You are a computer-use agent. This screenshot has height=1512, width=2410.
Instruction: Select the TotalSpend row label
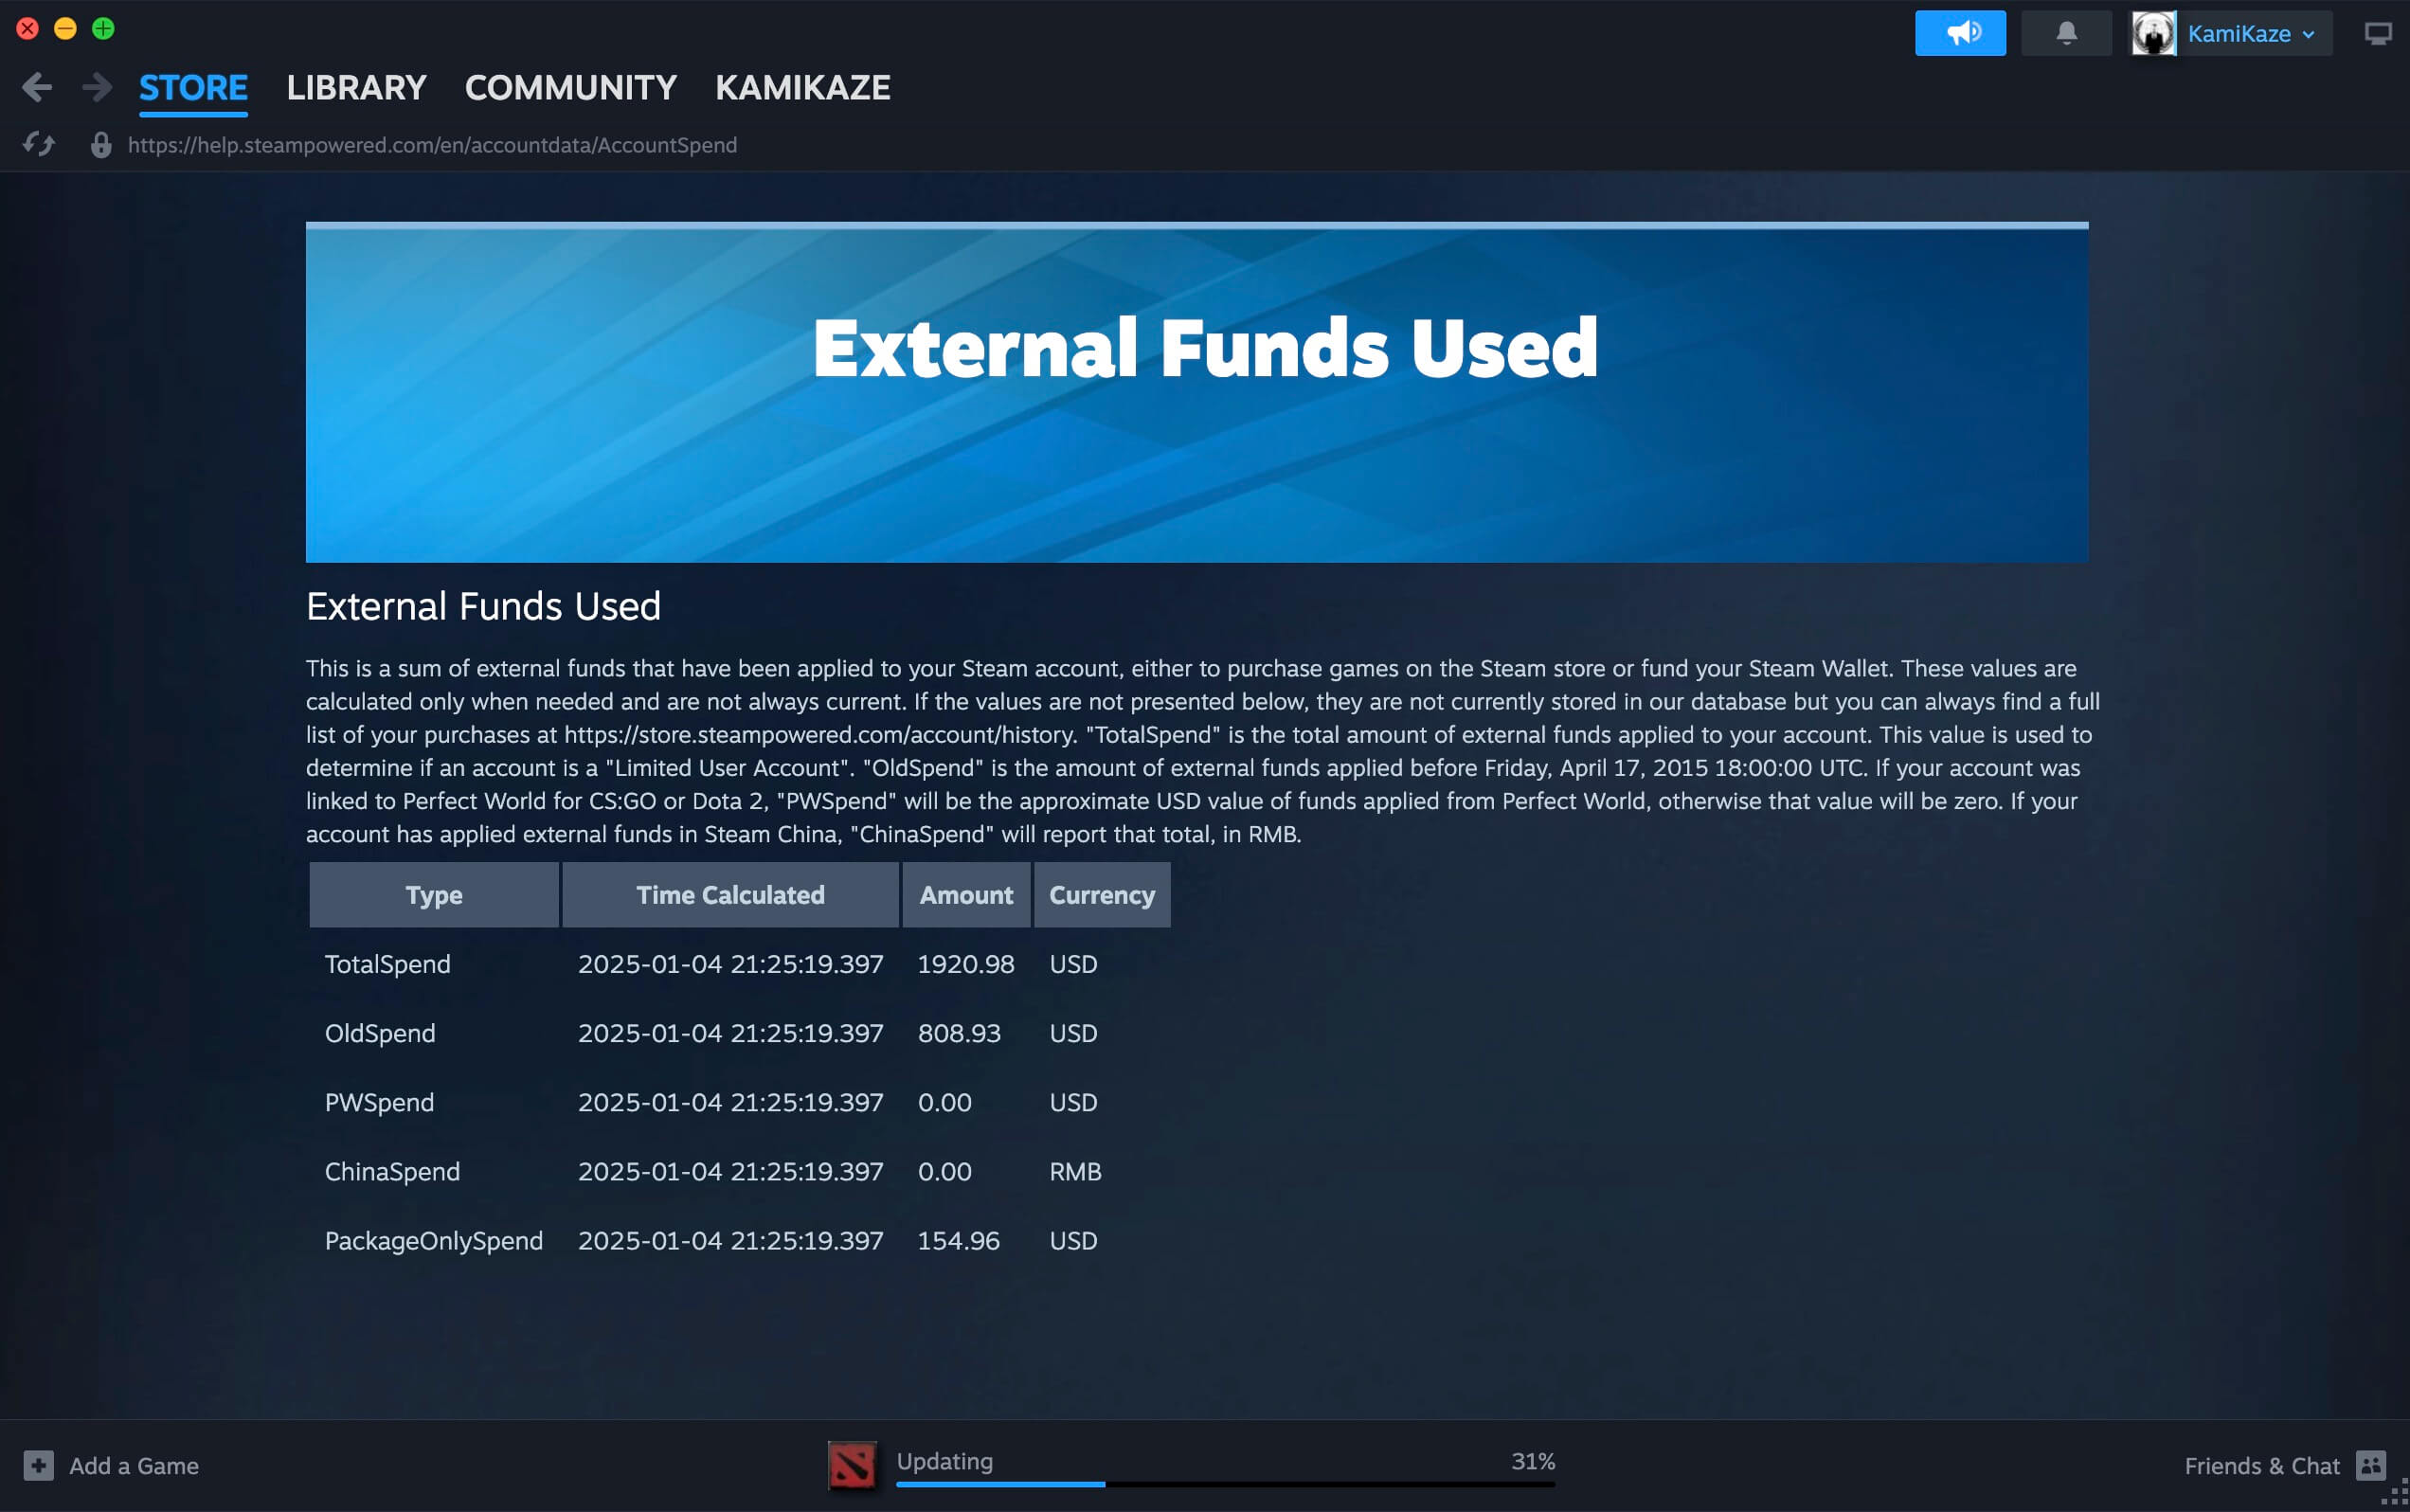387,964
